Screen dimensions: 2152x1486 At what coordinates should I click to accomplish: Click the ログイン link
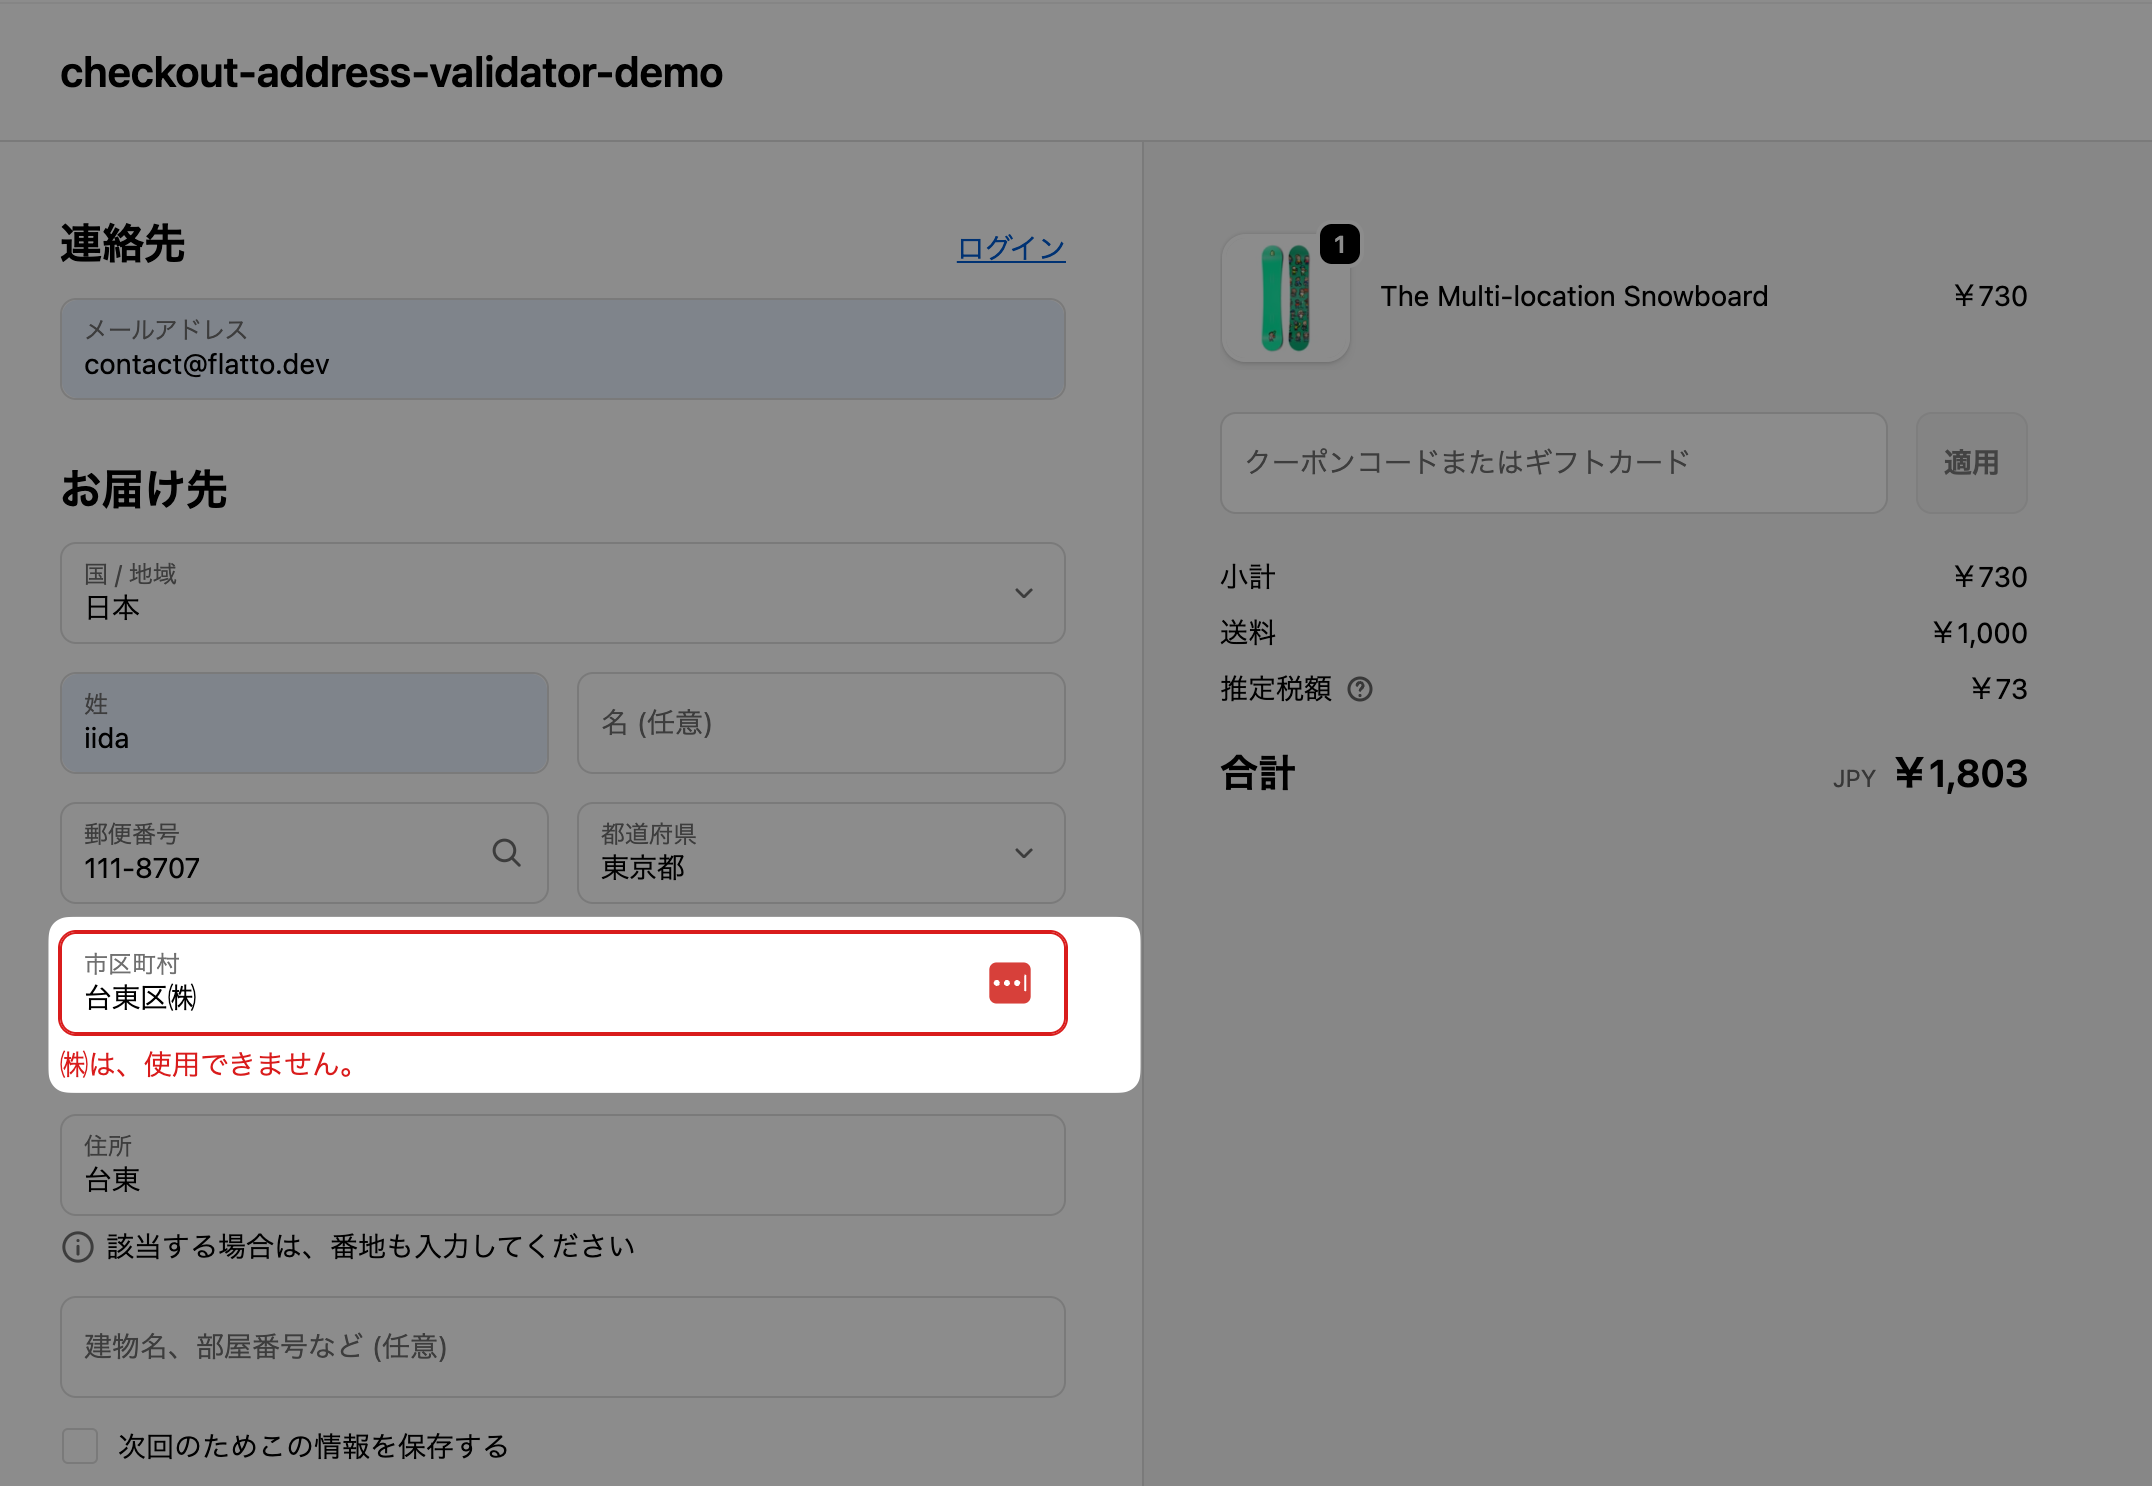point(1011,248)
